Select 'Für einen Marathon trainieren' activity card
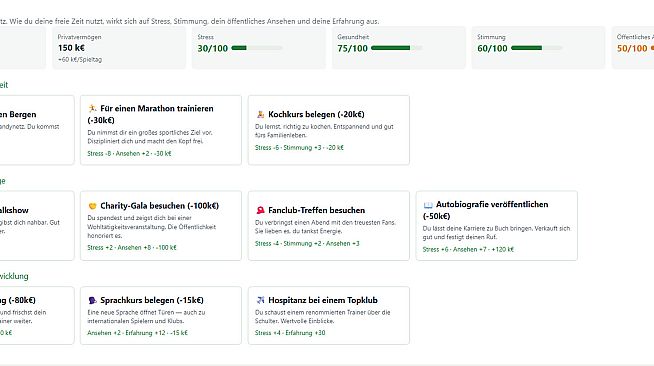 pos(161,130)
